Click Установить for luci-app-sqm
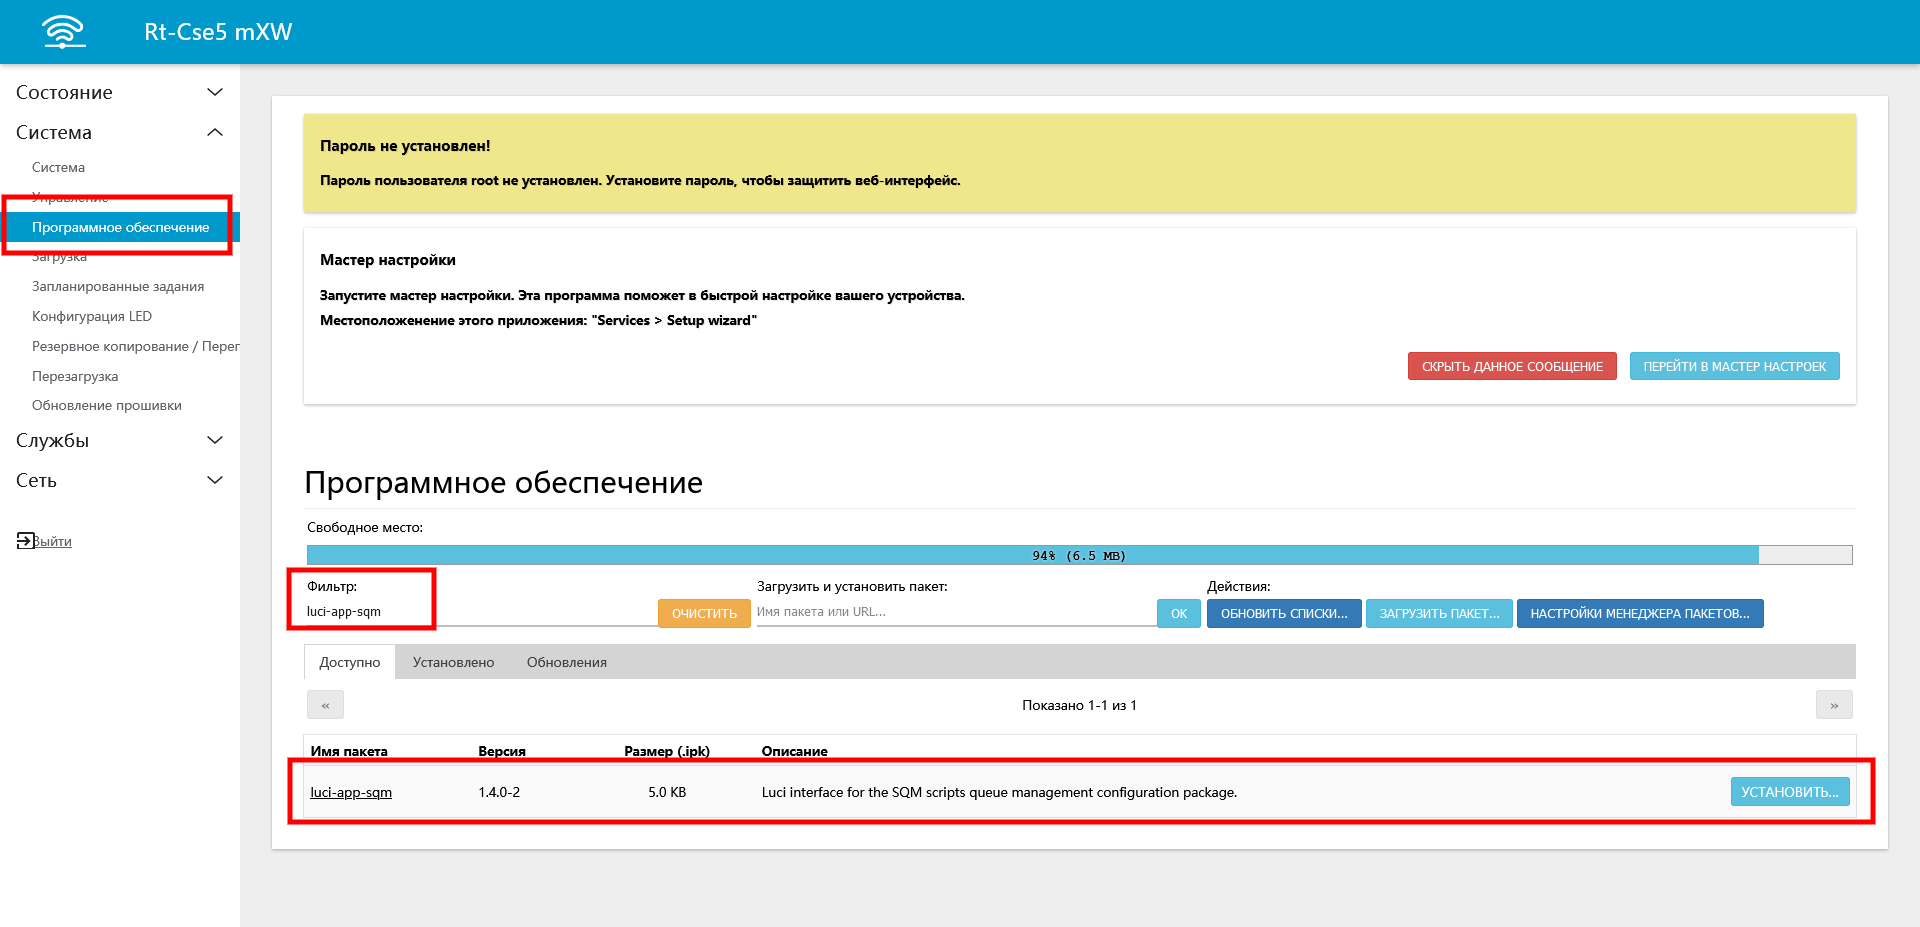The width and height of the screenshot is (1920, 927). click(x=1790, y=791)
